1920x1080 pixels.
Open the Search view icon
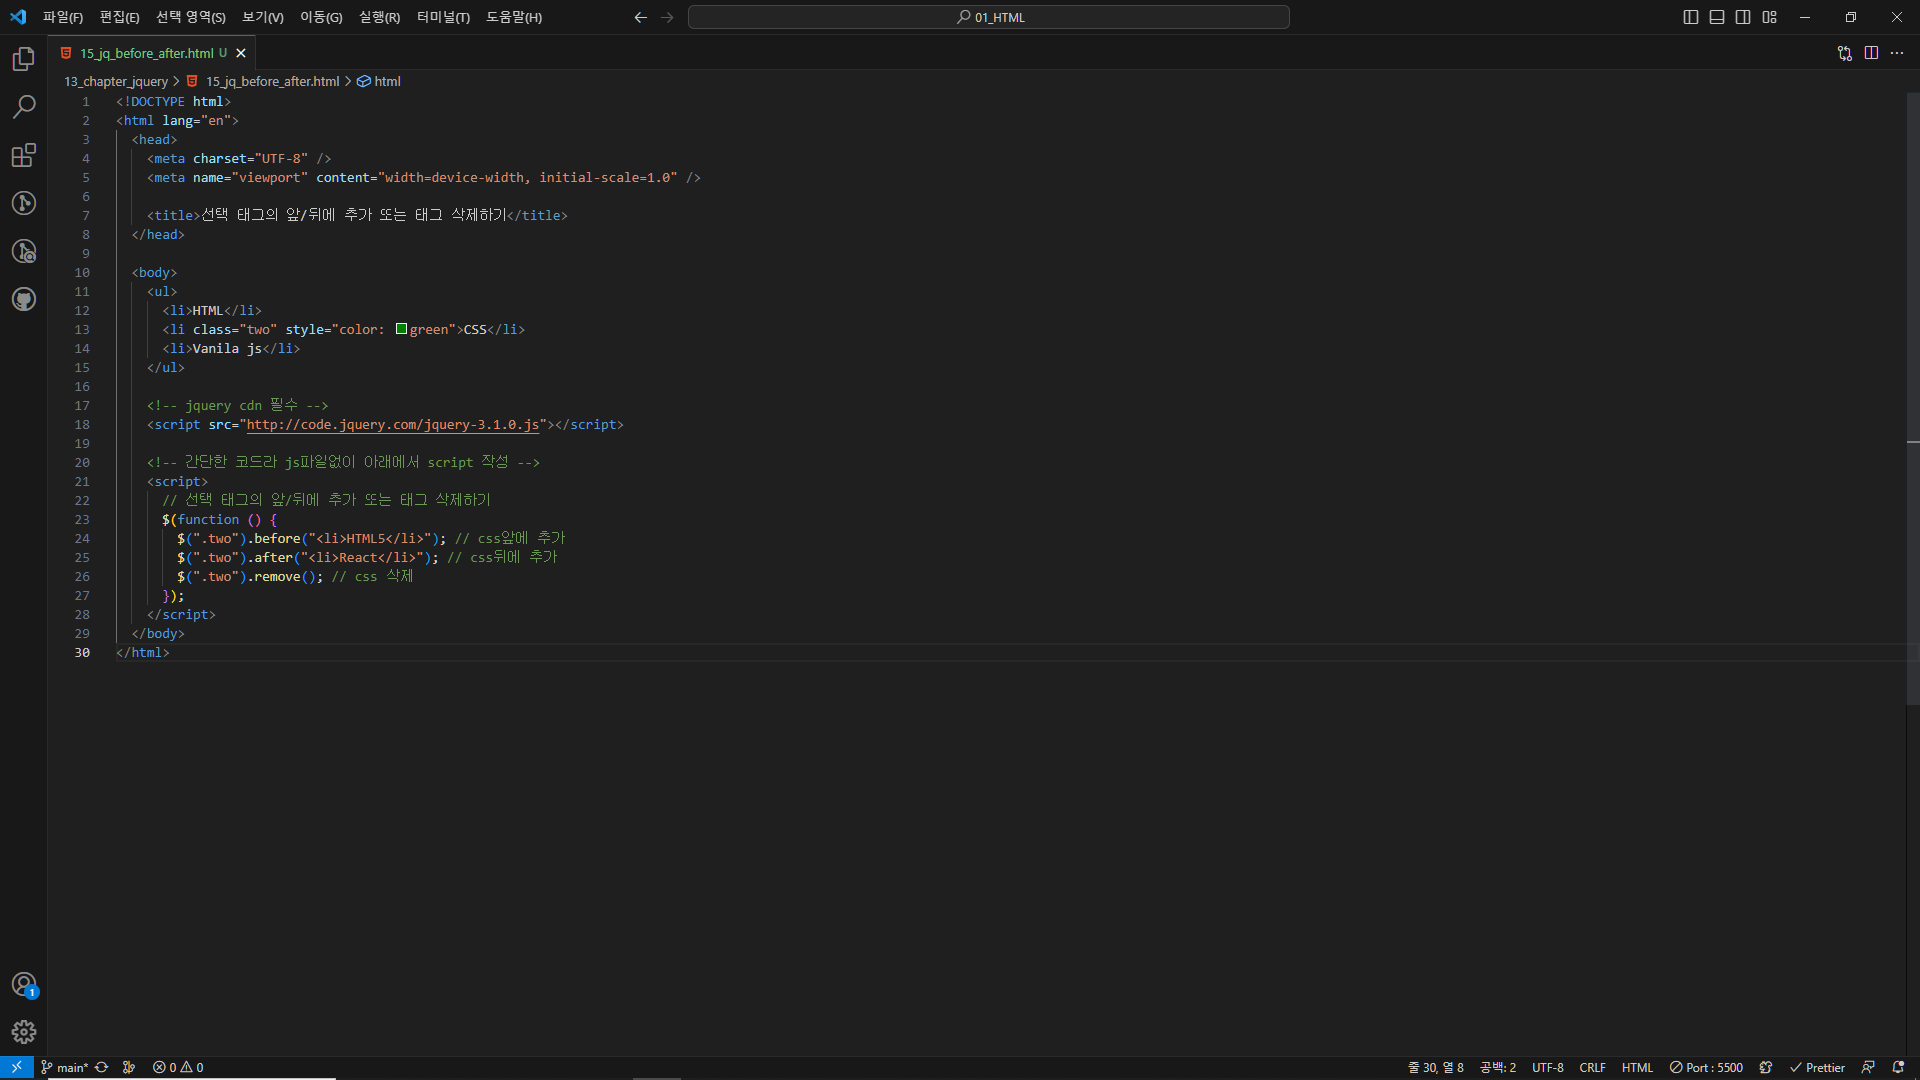[24, 107]
